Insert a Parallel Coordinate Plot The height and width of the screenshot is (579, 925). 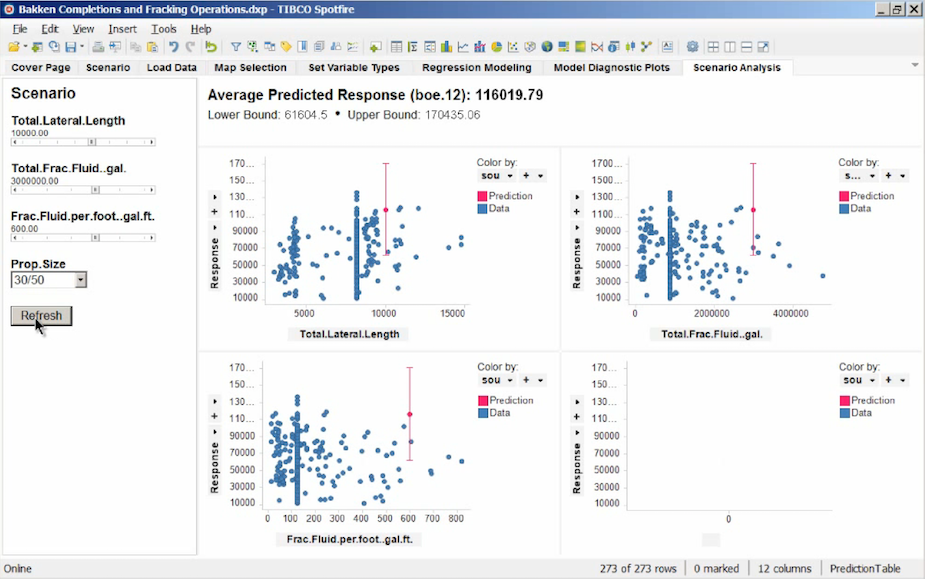597,47
